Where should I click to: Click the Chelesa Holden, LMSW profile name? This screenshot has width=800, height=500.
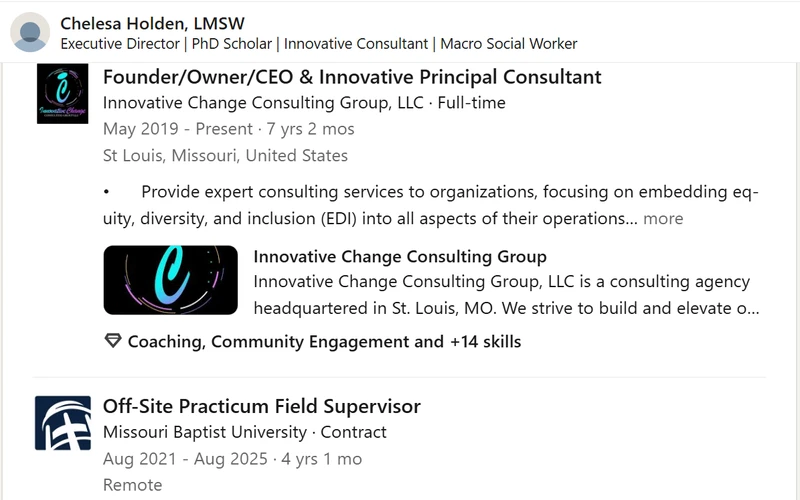pos(153,23)
